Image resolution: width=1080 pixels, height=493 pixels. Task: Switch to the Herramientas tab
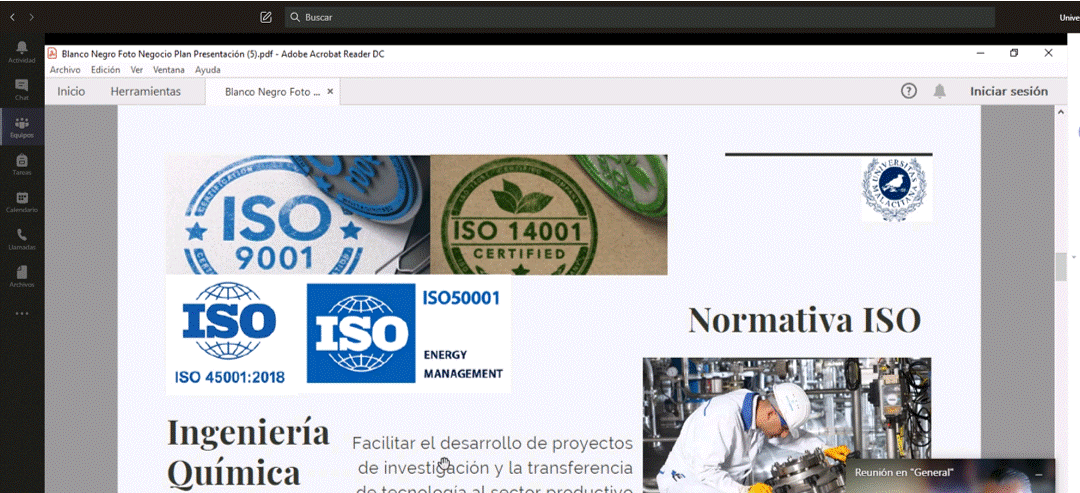pyautogui.click(x=145, y=92)
